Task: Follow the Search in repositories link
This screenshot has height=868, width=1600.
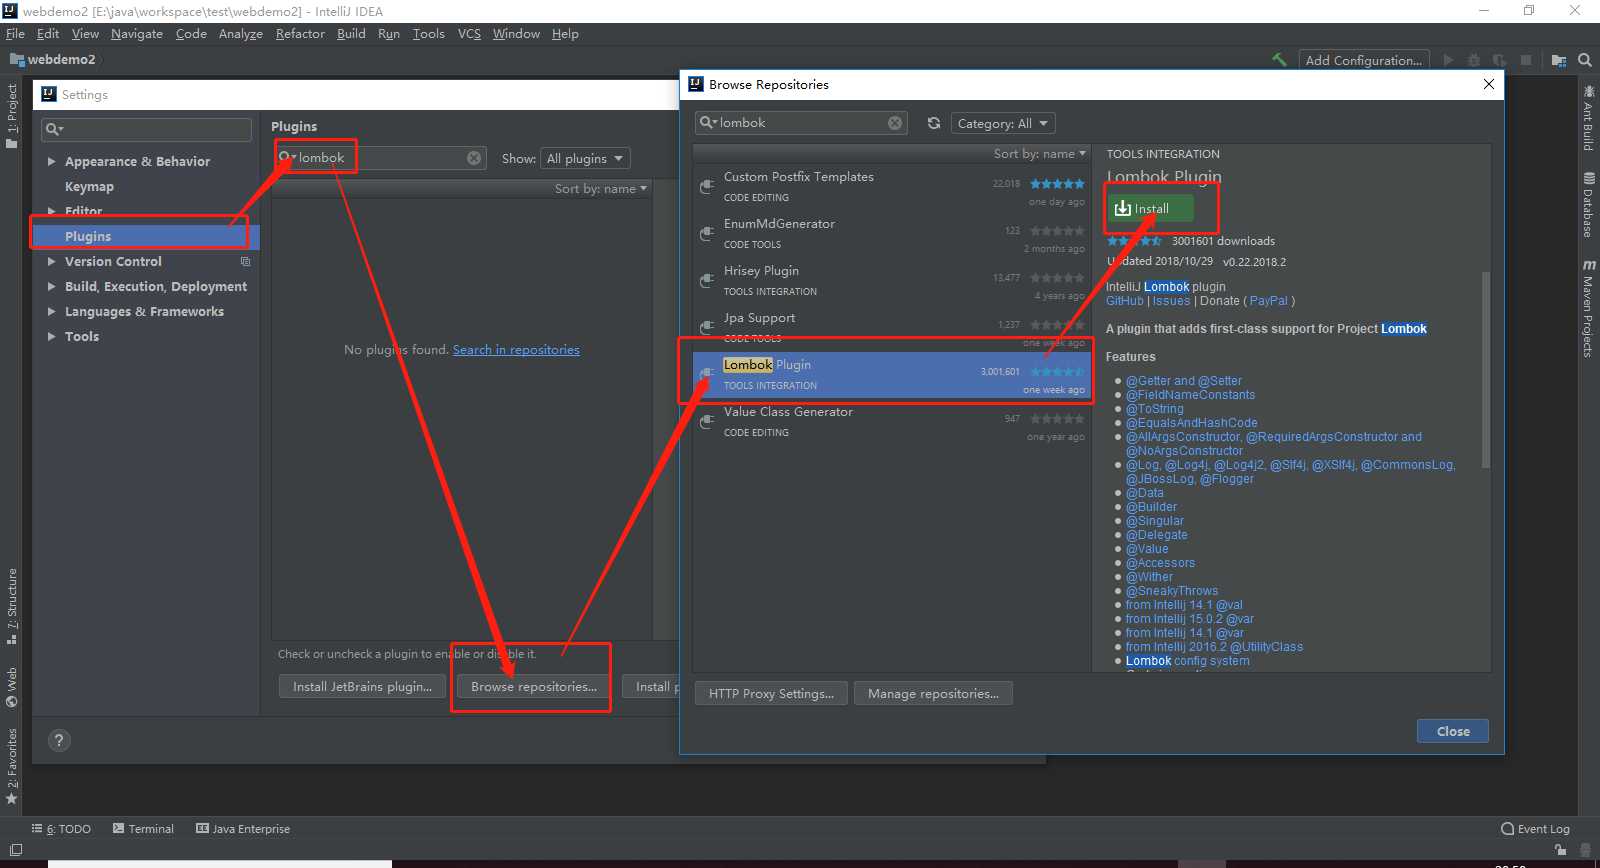Action: point(516,350)
